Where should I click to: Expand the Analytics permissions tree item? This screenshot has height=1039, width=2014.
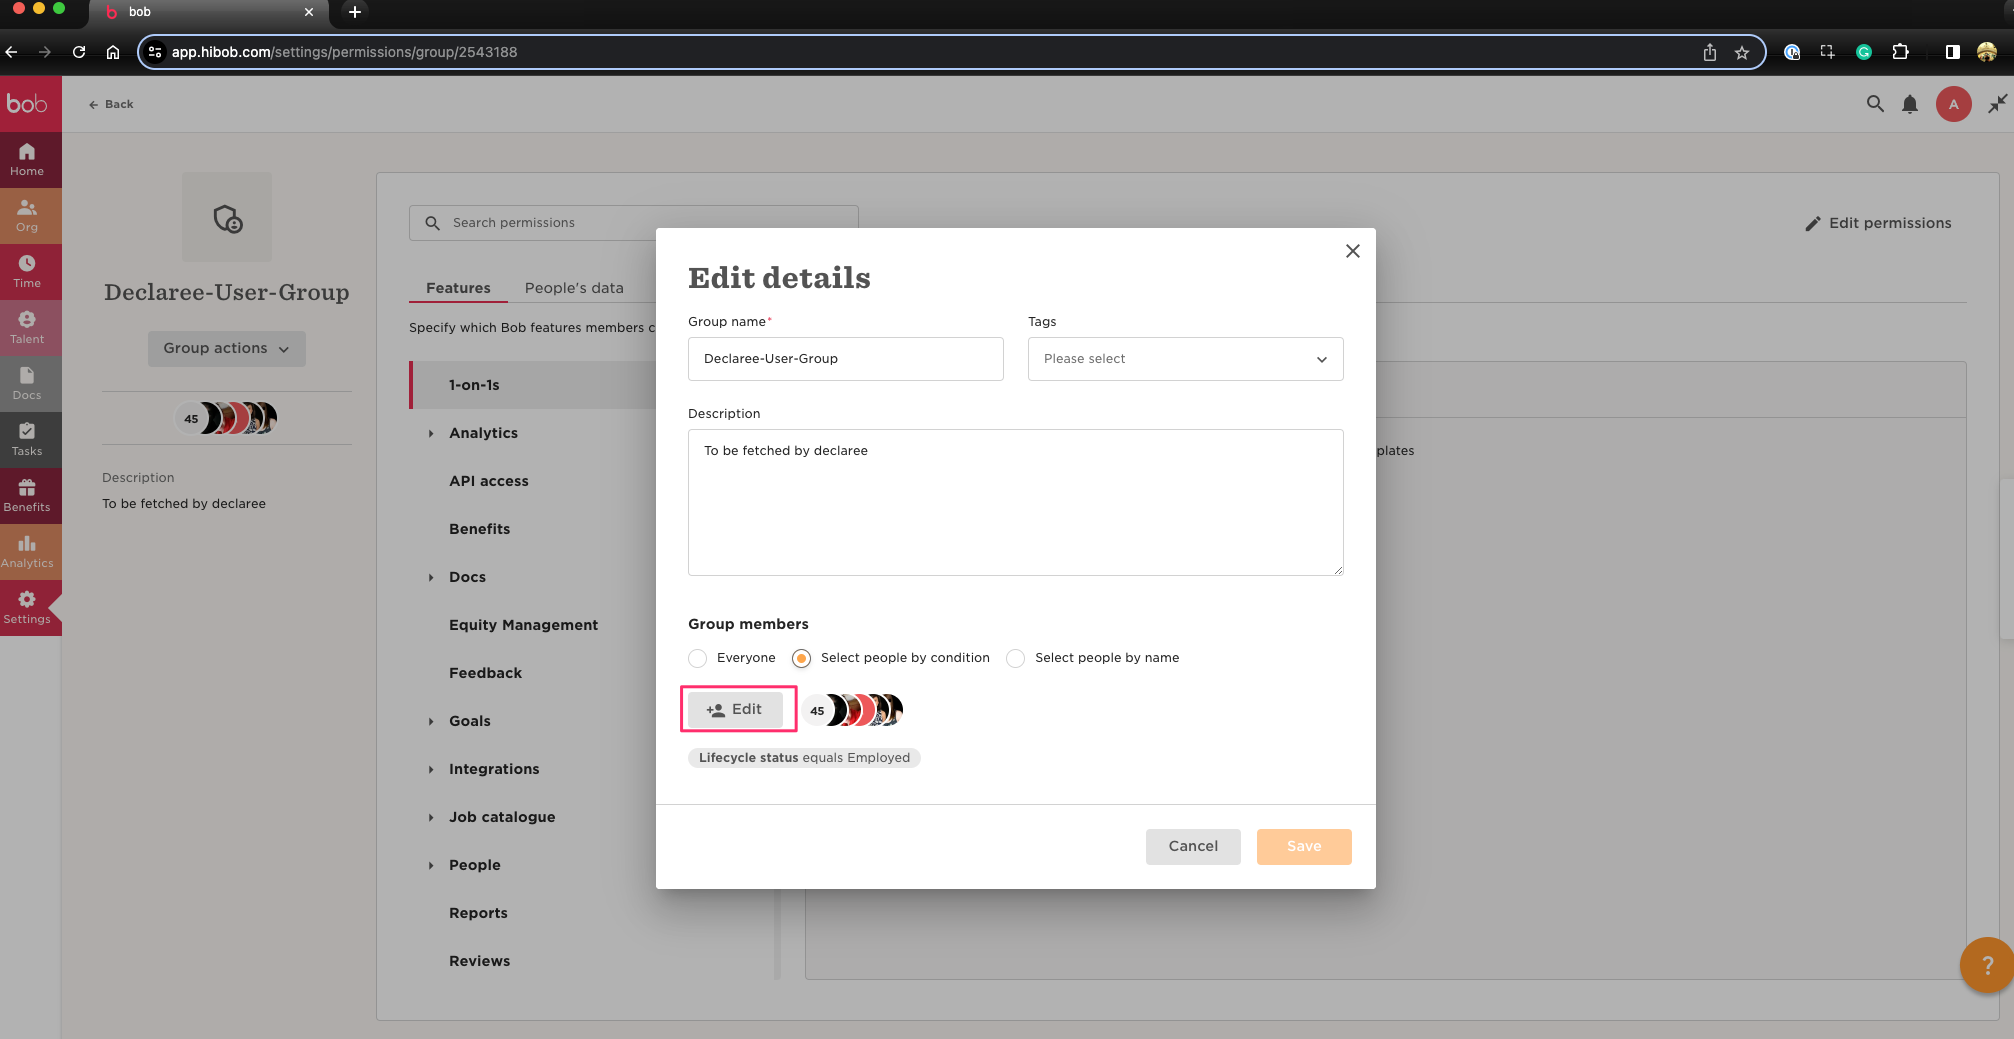[431, 433]
